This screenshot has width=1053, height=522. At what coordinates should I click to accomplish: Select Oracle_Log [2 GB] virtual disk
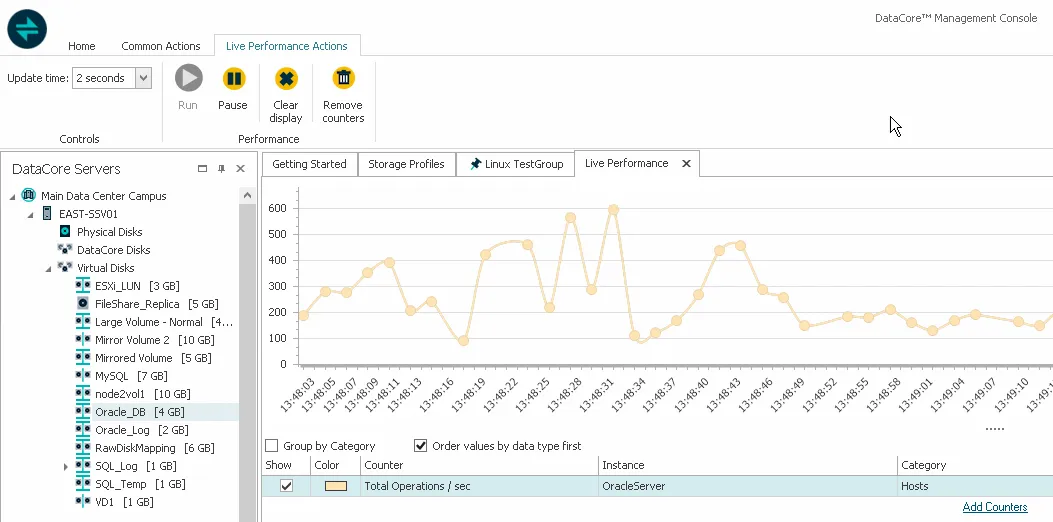142,430
